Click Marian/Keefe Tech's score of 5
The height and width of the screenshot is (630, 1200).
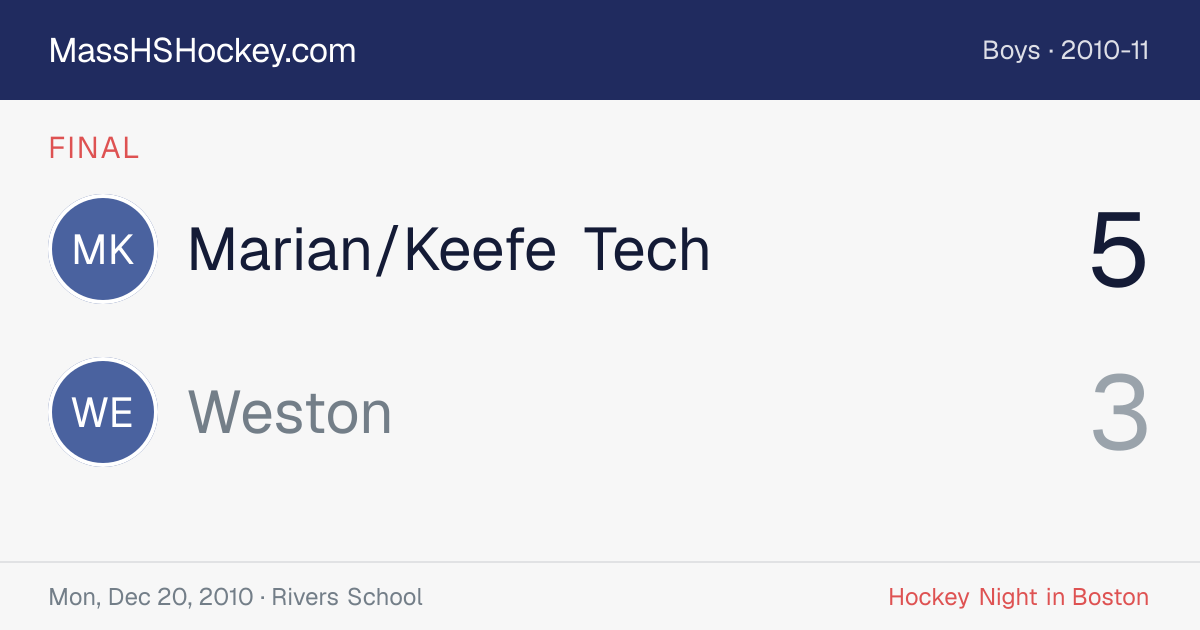(1118, 250)
